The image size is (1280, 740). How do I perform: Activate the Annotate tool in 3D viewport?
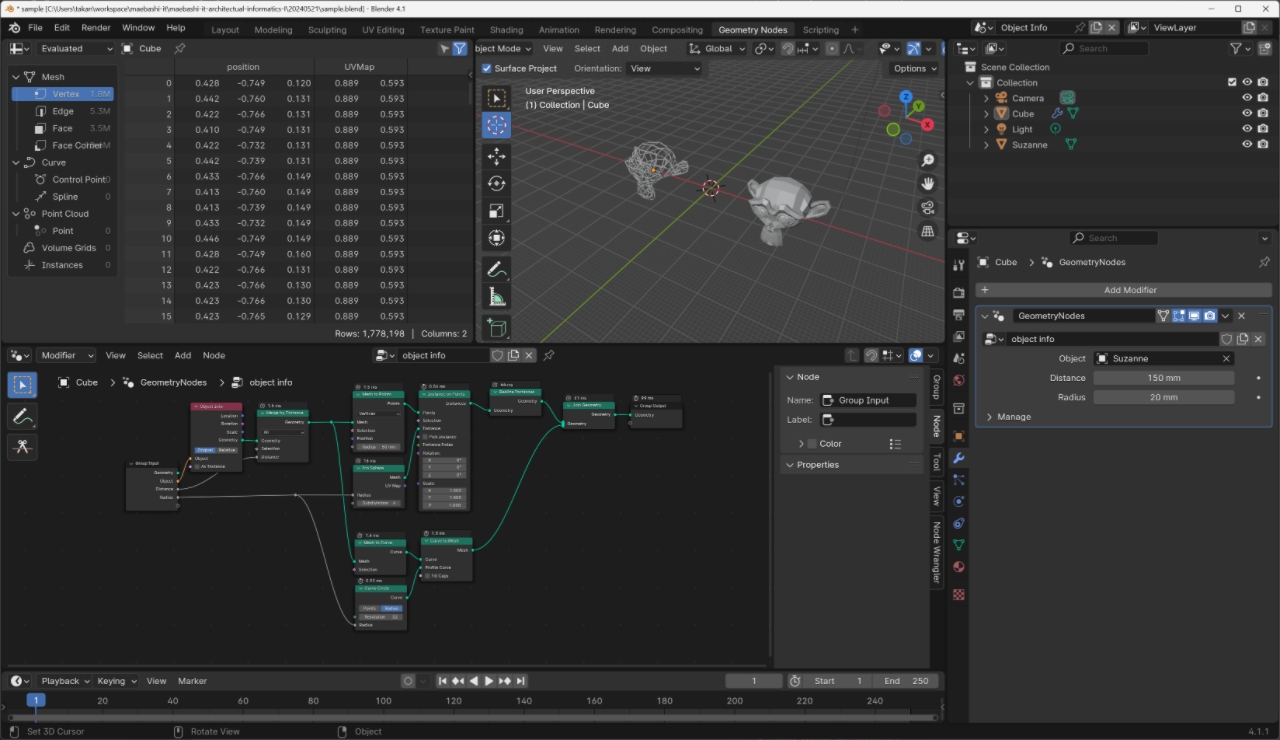[x=497, y=269]
